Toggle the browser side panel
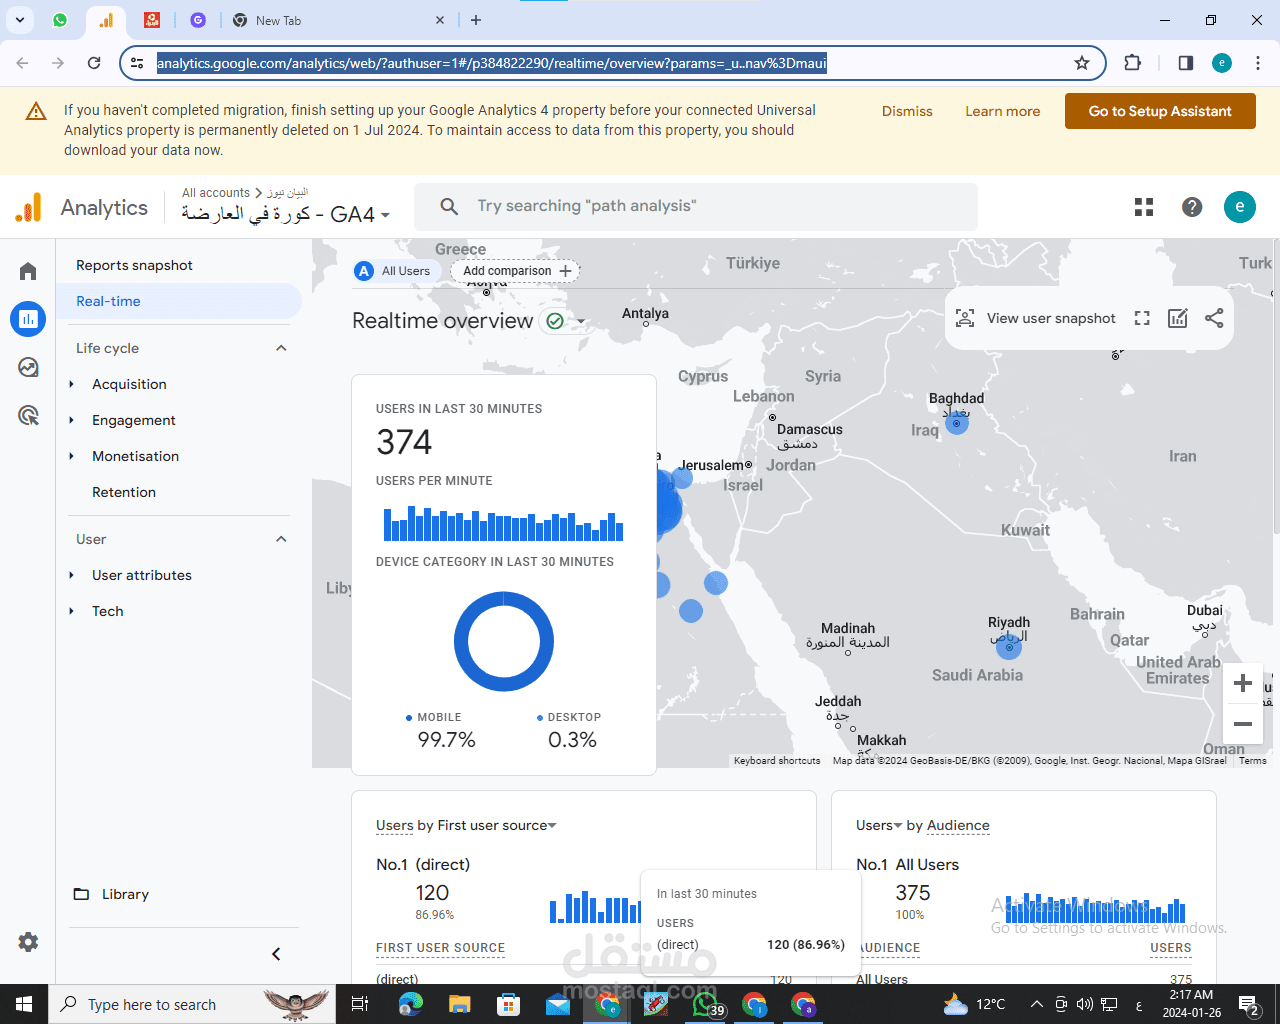 tap(1186, 63)
